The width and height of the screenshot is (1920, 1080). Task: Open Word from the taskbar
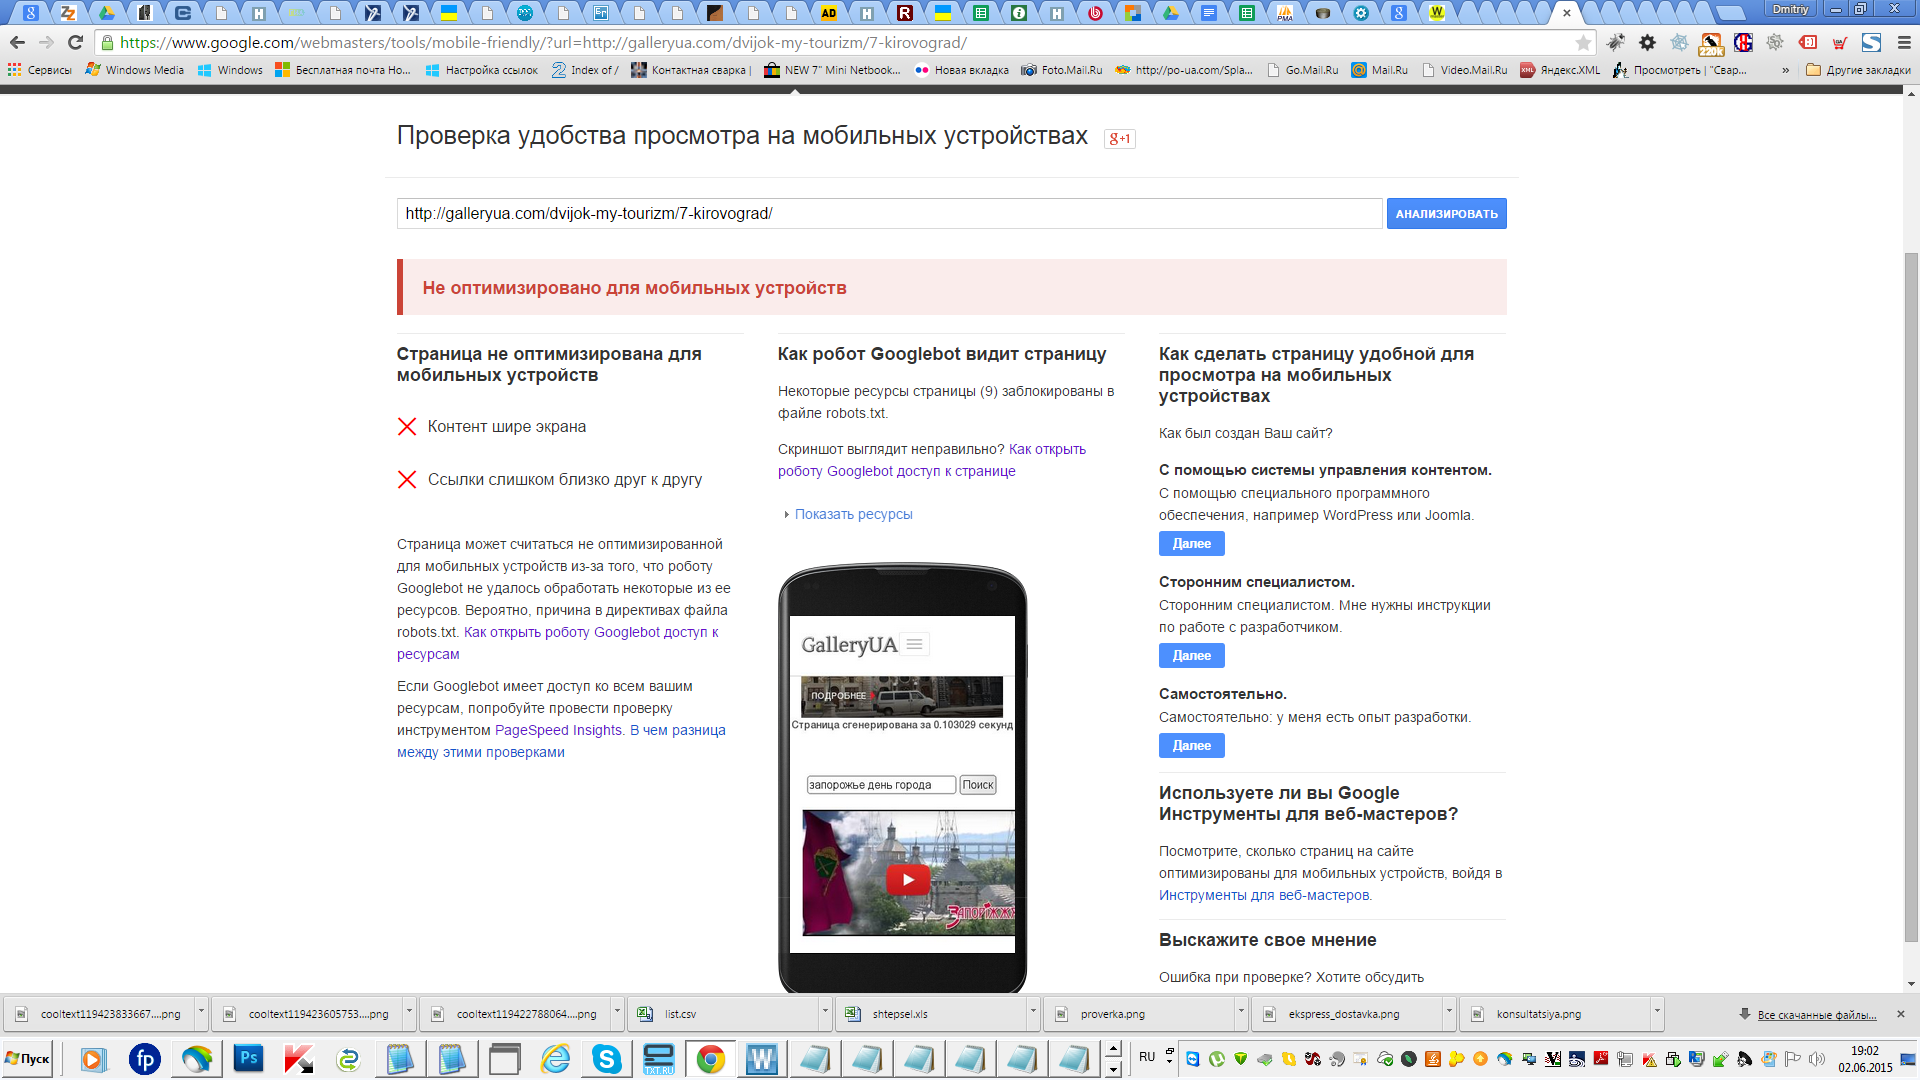point(762,1058)
